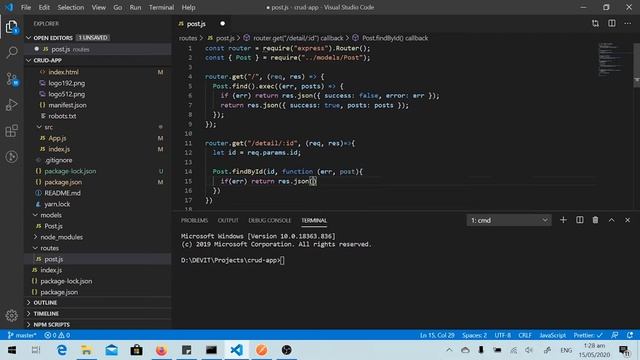This screenshot has height=360, width=640.
Task: Split the terminal panel
Action: [x=580, y=220]
